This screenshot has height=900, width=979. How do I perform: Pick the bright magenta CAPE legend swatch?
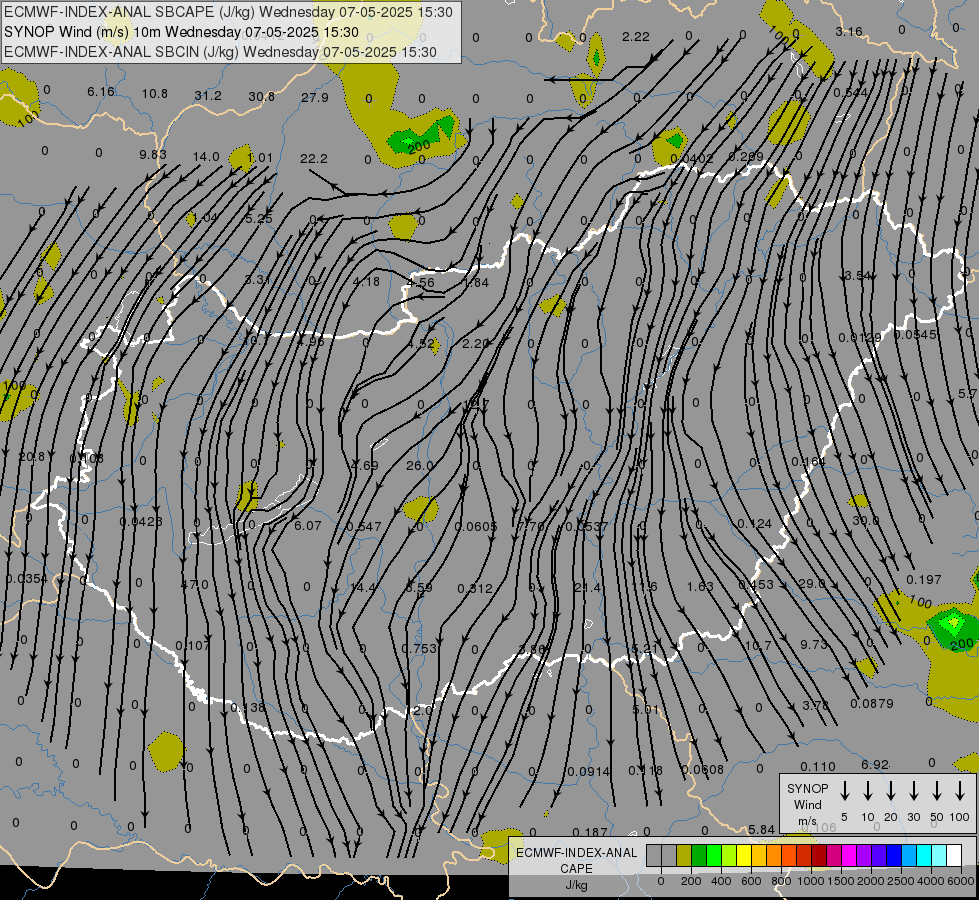tap(849, 856)
